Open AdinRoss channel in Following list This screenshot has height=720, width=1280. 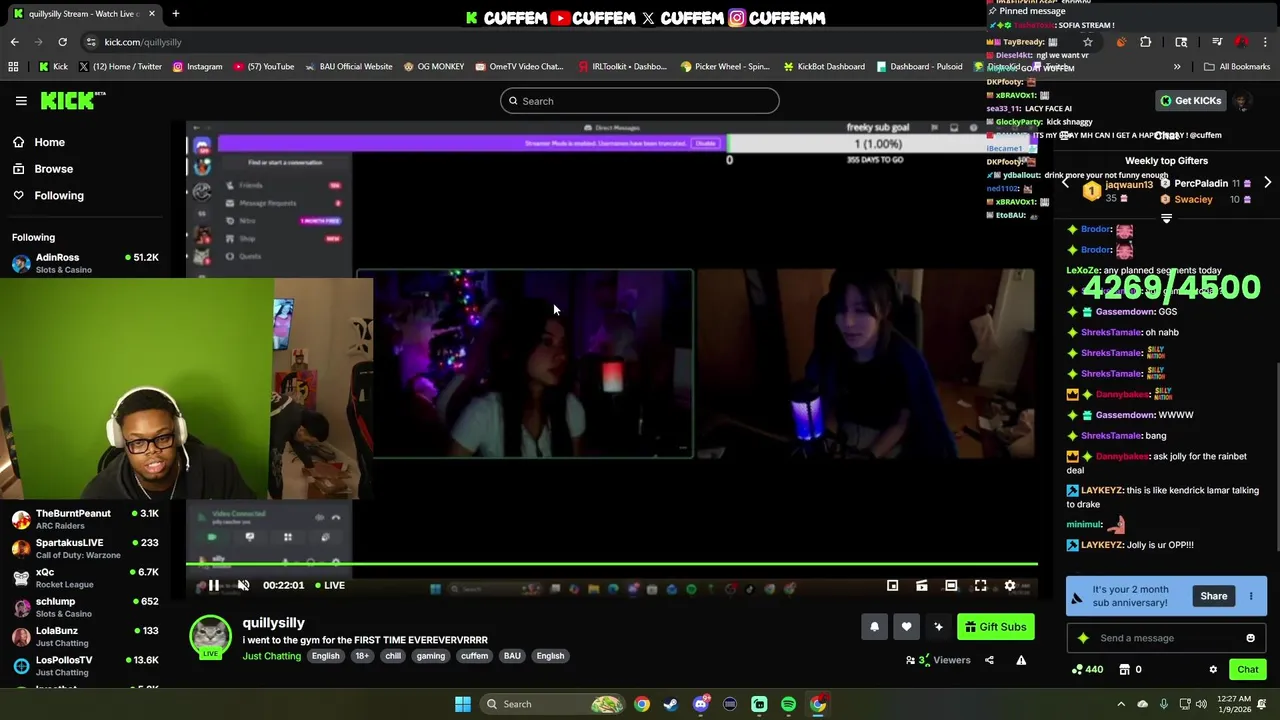[x=85, y=263]
